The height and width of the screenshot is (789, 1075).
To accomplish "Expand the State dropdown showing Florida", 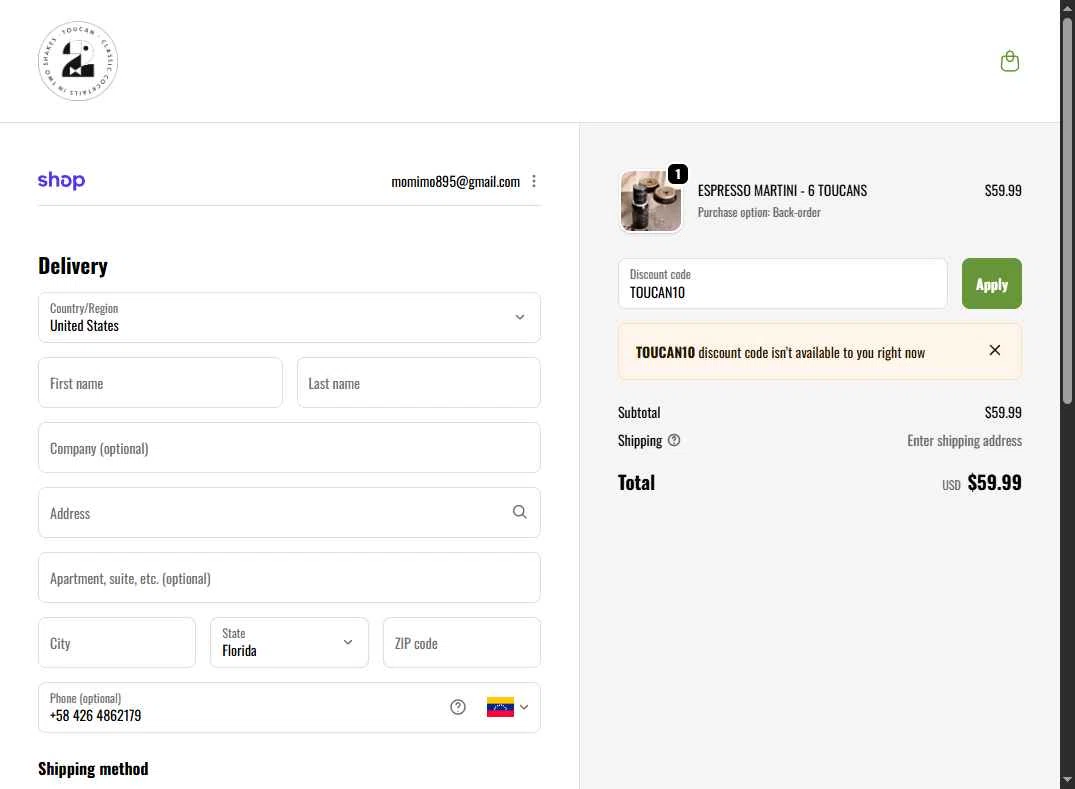I will (x=289, y=642).
